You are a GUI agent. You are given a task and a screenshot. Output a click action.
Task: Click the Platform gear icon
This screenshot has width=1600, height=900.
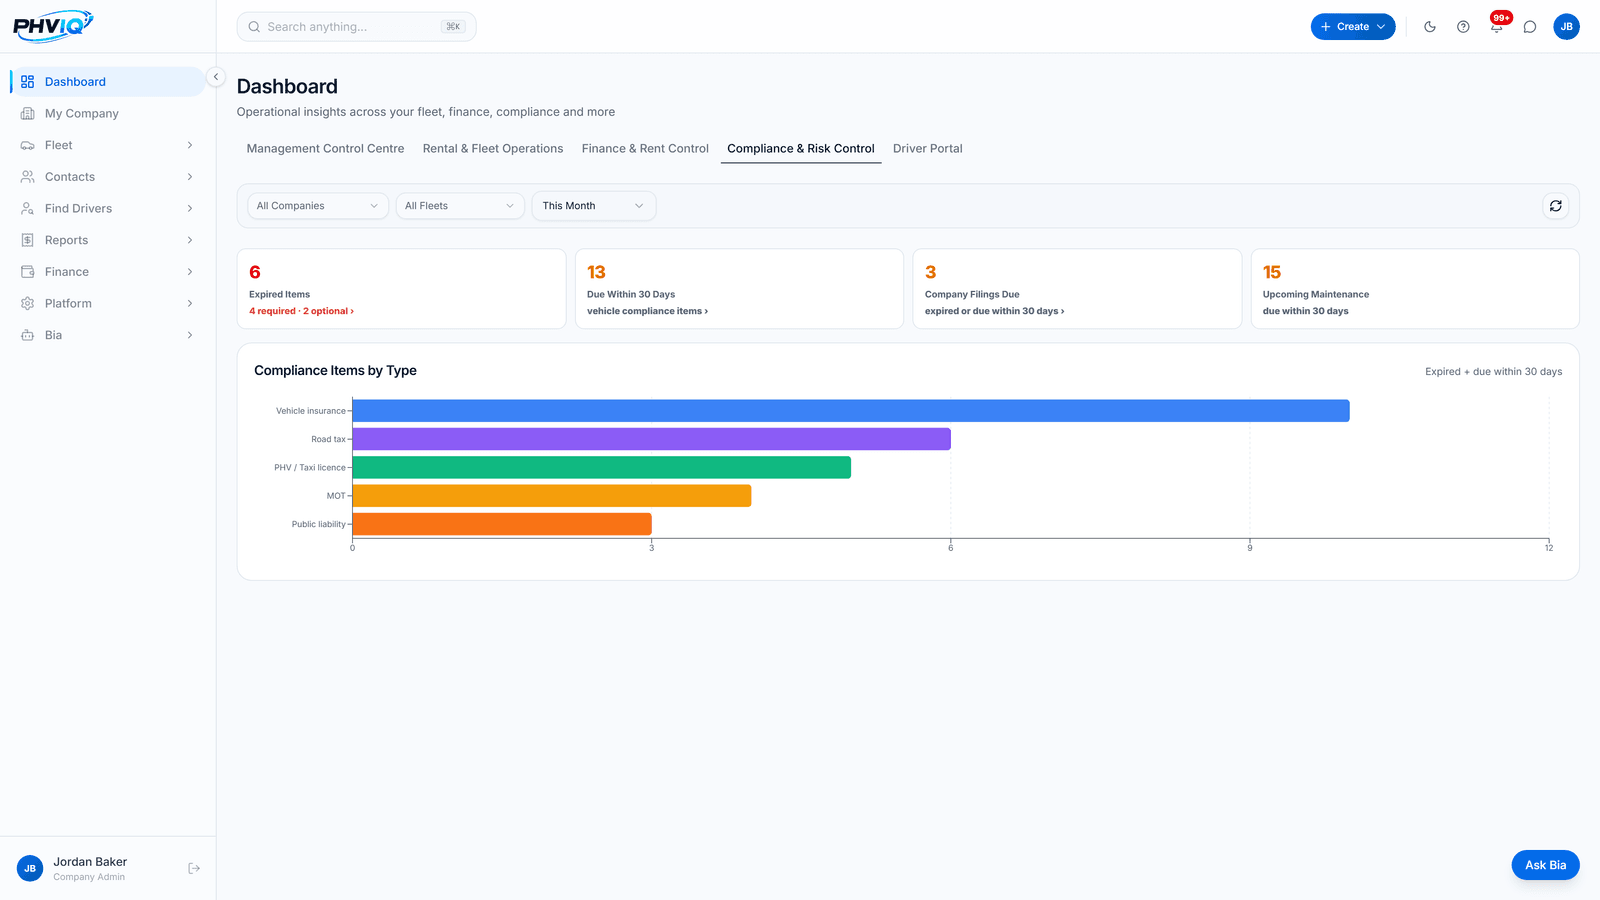(x=28, y=304)
